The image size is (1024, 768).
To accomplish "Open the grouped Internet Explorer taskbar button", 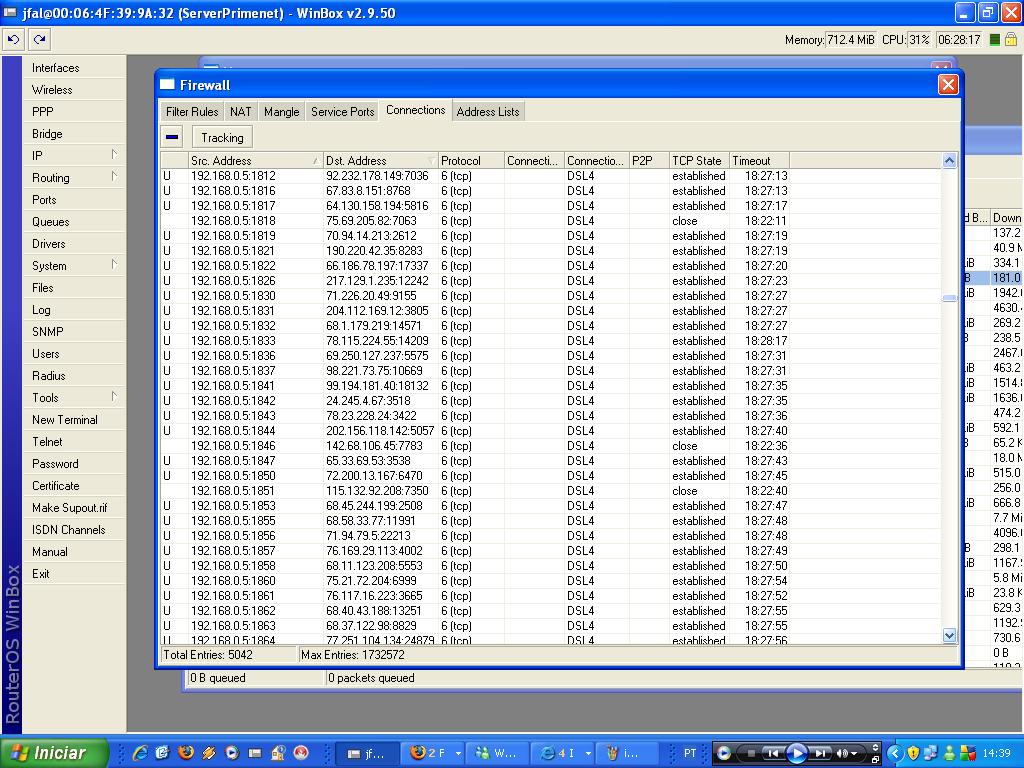I will pyautogui.click(x=562, y=753).
